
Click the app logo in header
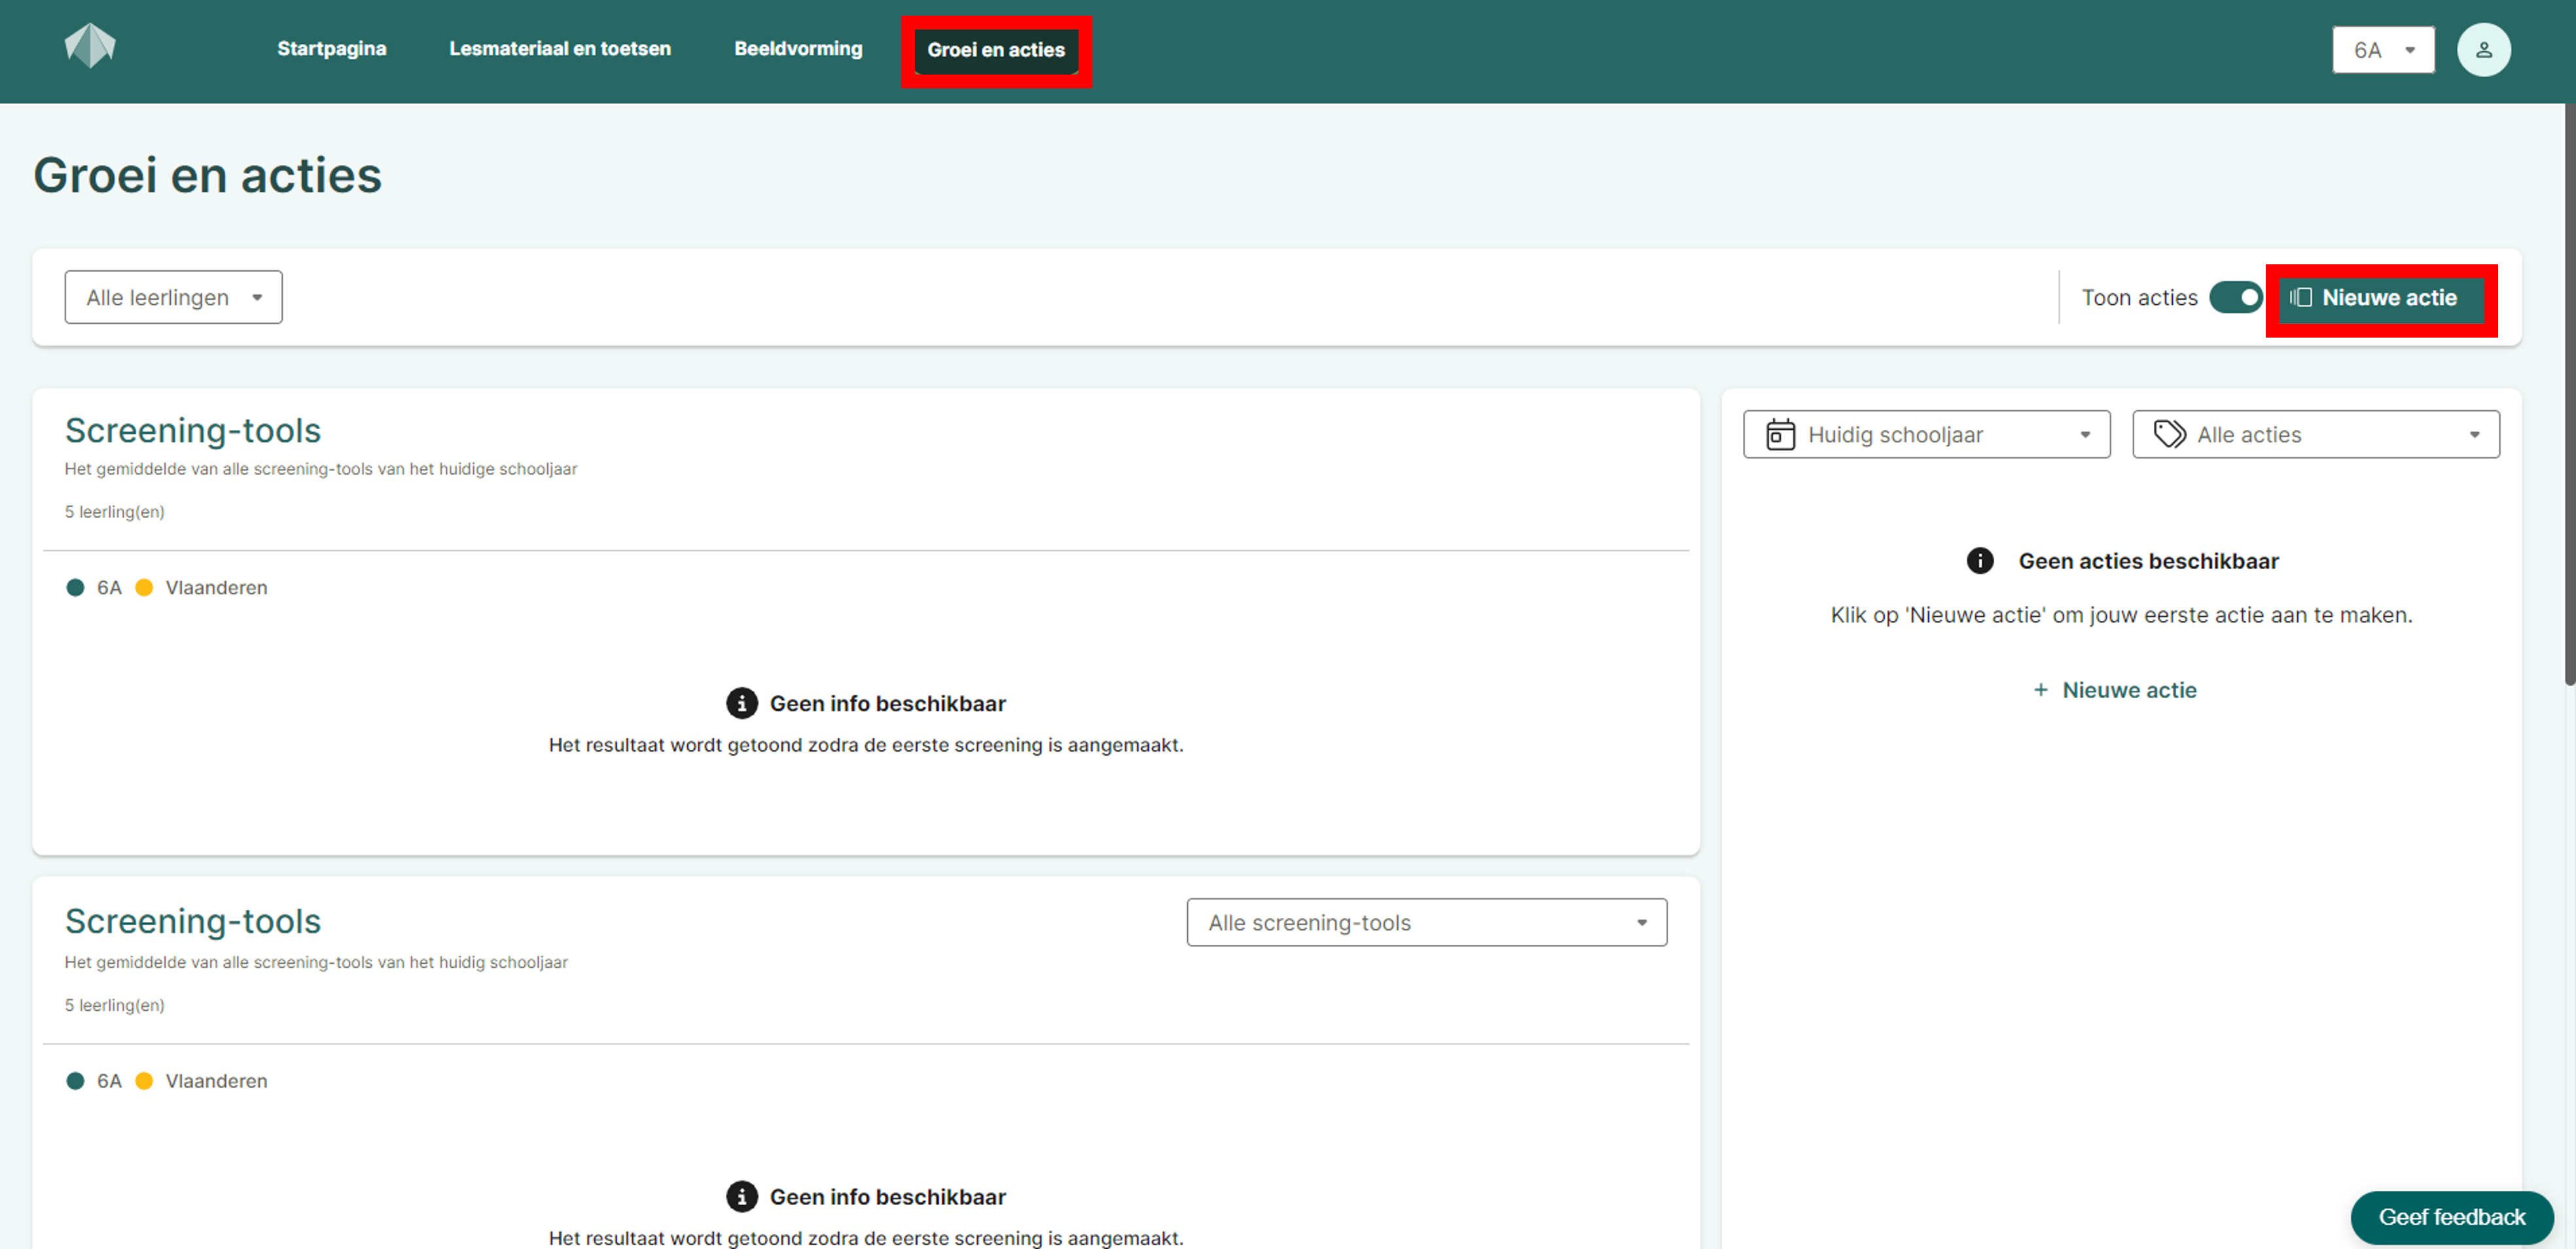pos(90,46)
